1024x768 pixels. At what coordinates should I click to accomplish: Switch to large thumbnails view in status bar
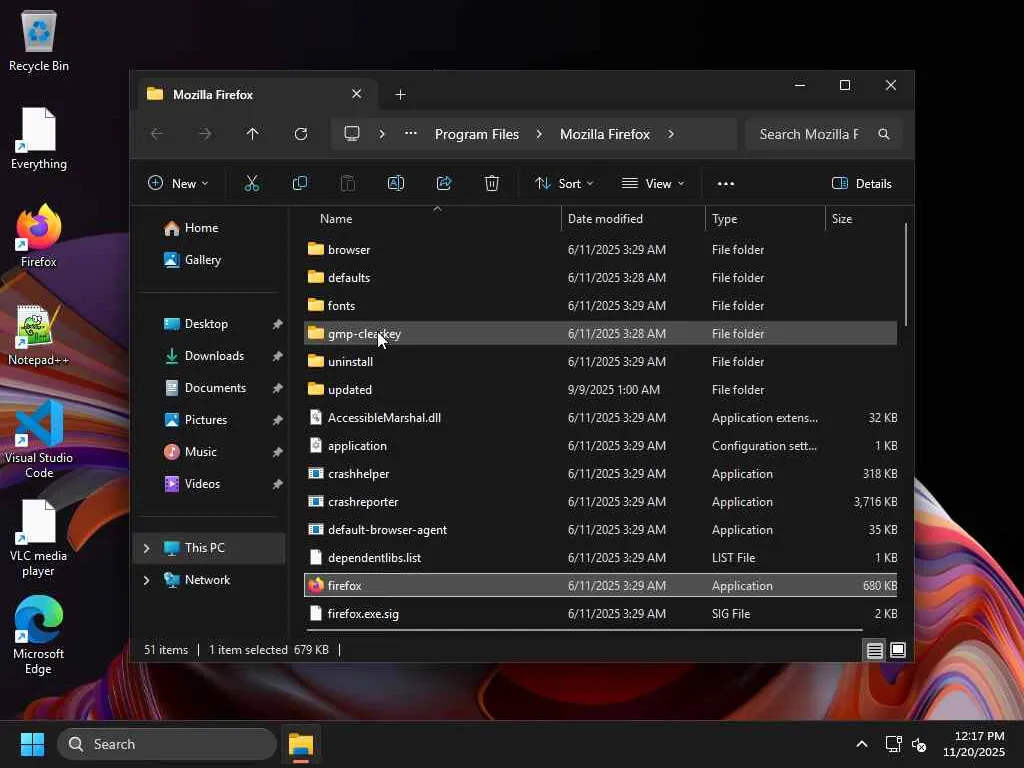click(898, 650)
